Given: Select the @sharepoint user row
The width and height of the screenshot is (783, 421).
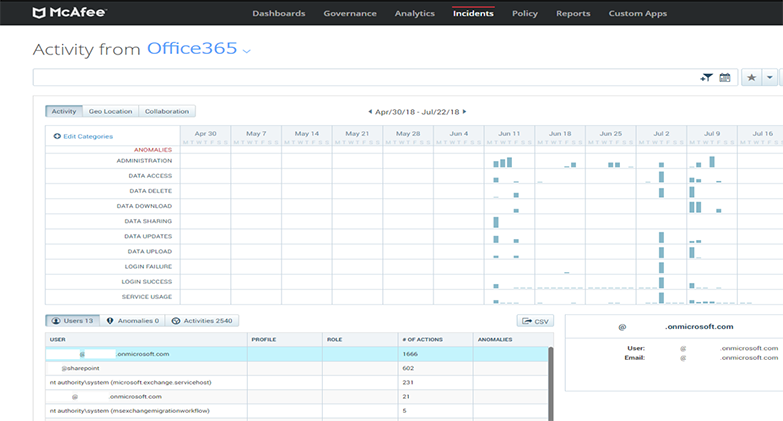Looking at the screenshot, I should coord(297,368).
